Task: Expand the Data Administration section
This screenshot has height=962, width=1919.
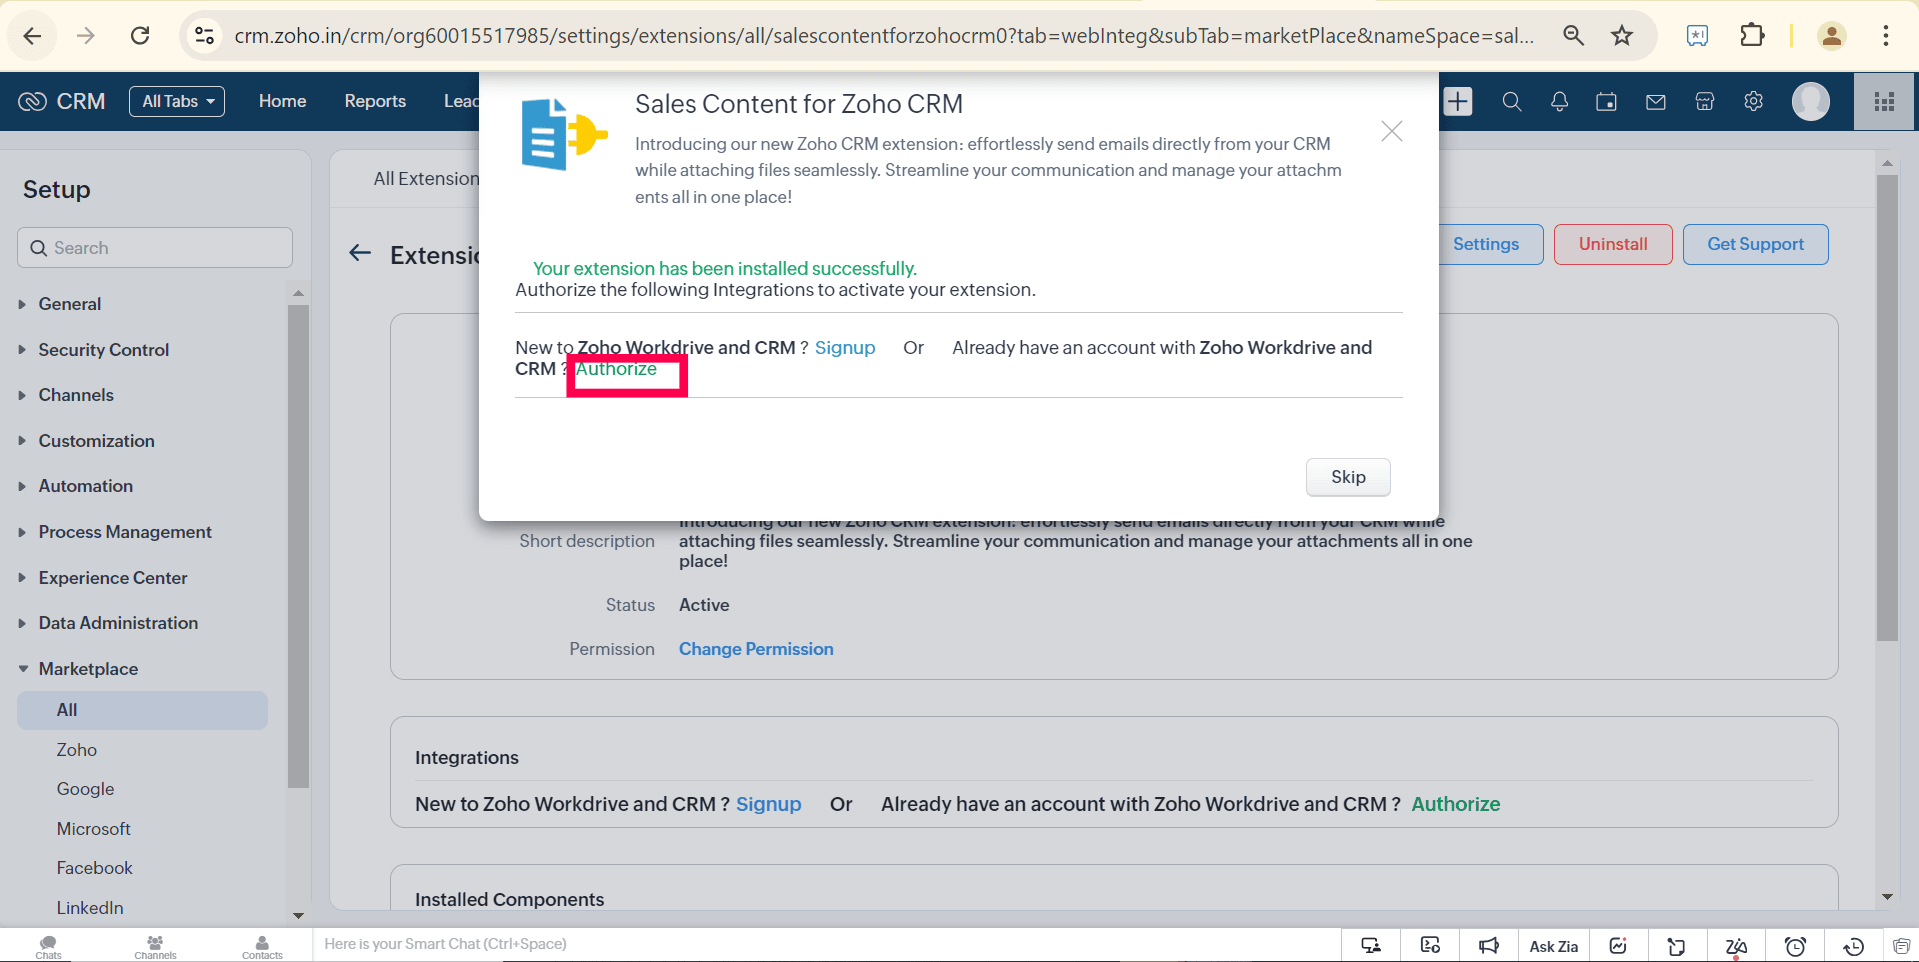Action: pyautogui.click(x=118, y=623)
